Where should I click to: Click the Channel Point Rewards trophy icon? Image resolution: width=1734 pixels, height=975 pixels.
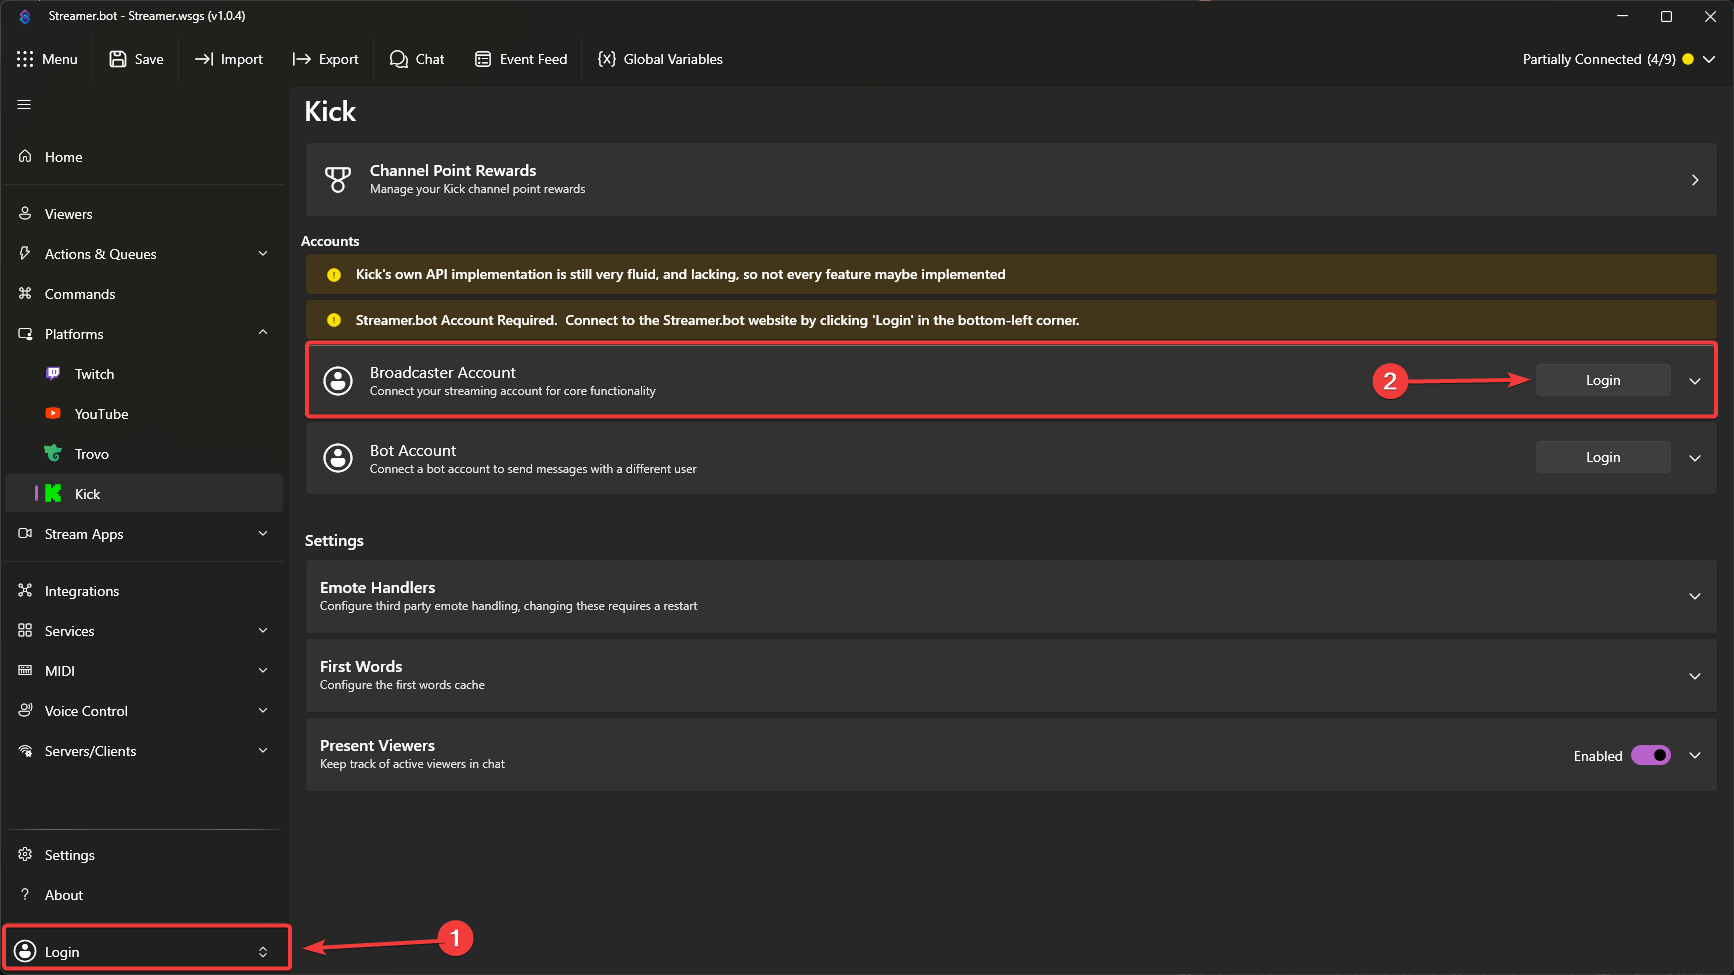pyautogui.click(x=338, y=179)
